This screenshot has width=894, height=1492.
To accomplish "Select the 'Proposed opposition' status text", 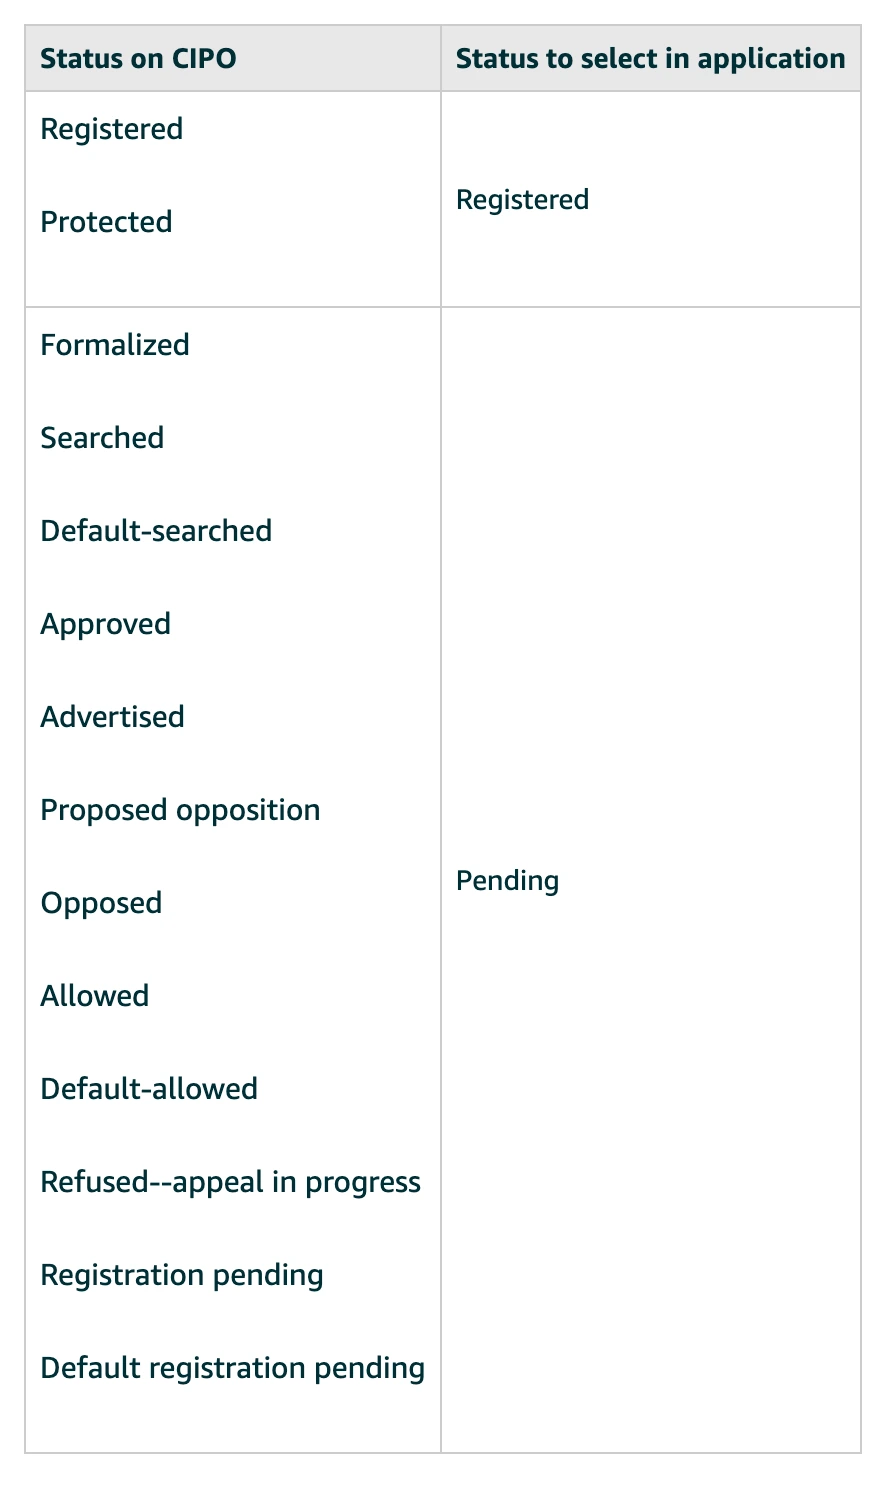I will click(180, 810).
